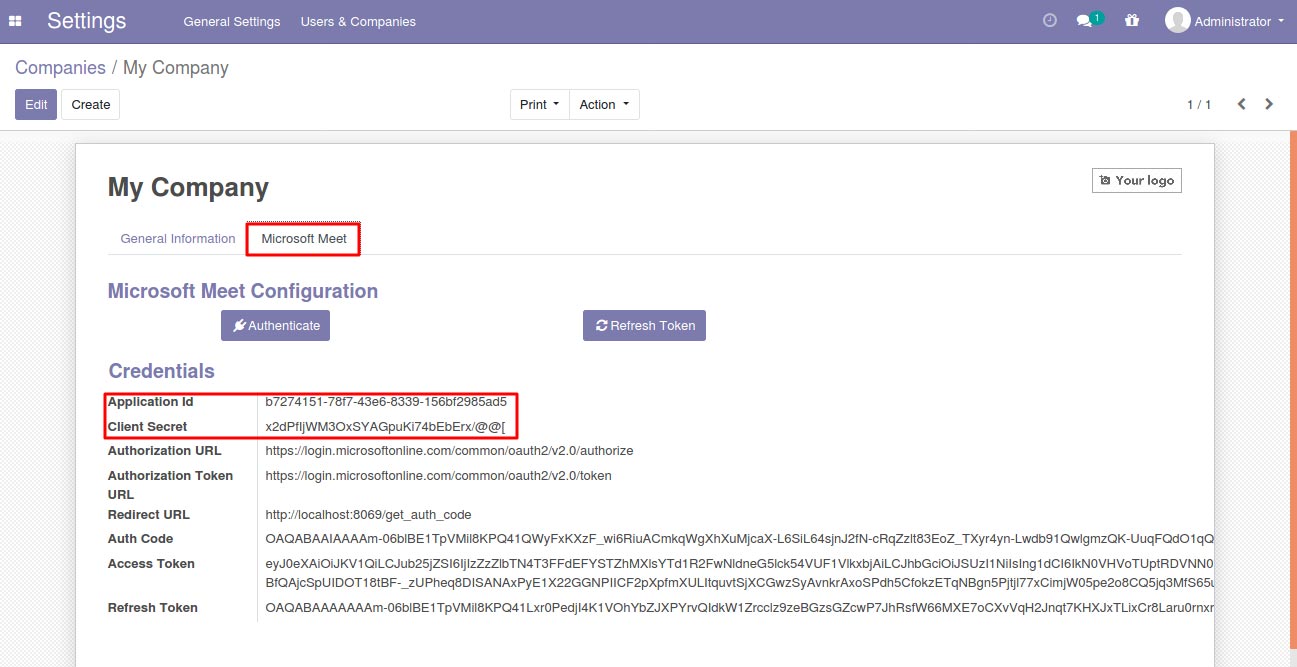Open the Users & Companies menu

point(358,21)
